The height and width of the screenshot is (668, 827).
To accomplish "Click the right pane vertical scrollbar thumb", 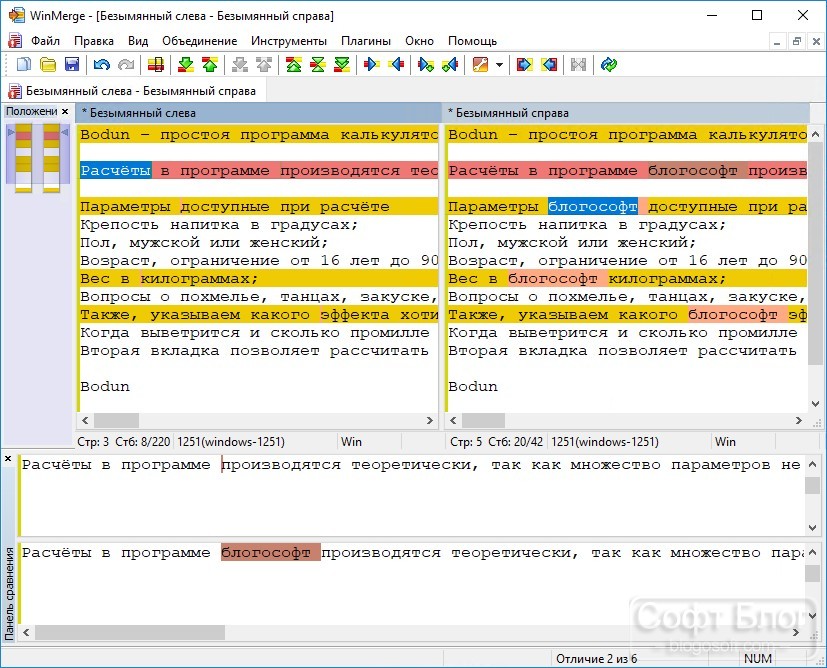I will 815,254.
